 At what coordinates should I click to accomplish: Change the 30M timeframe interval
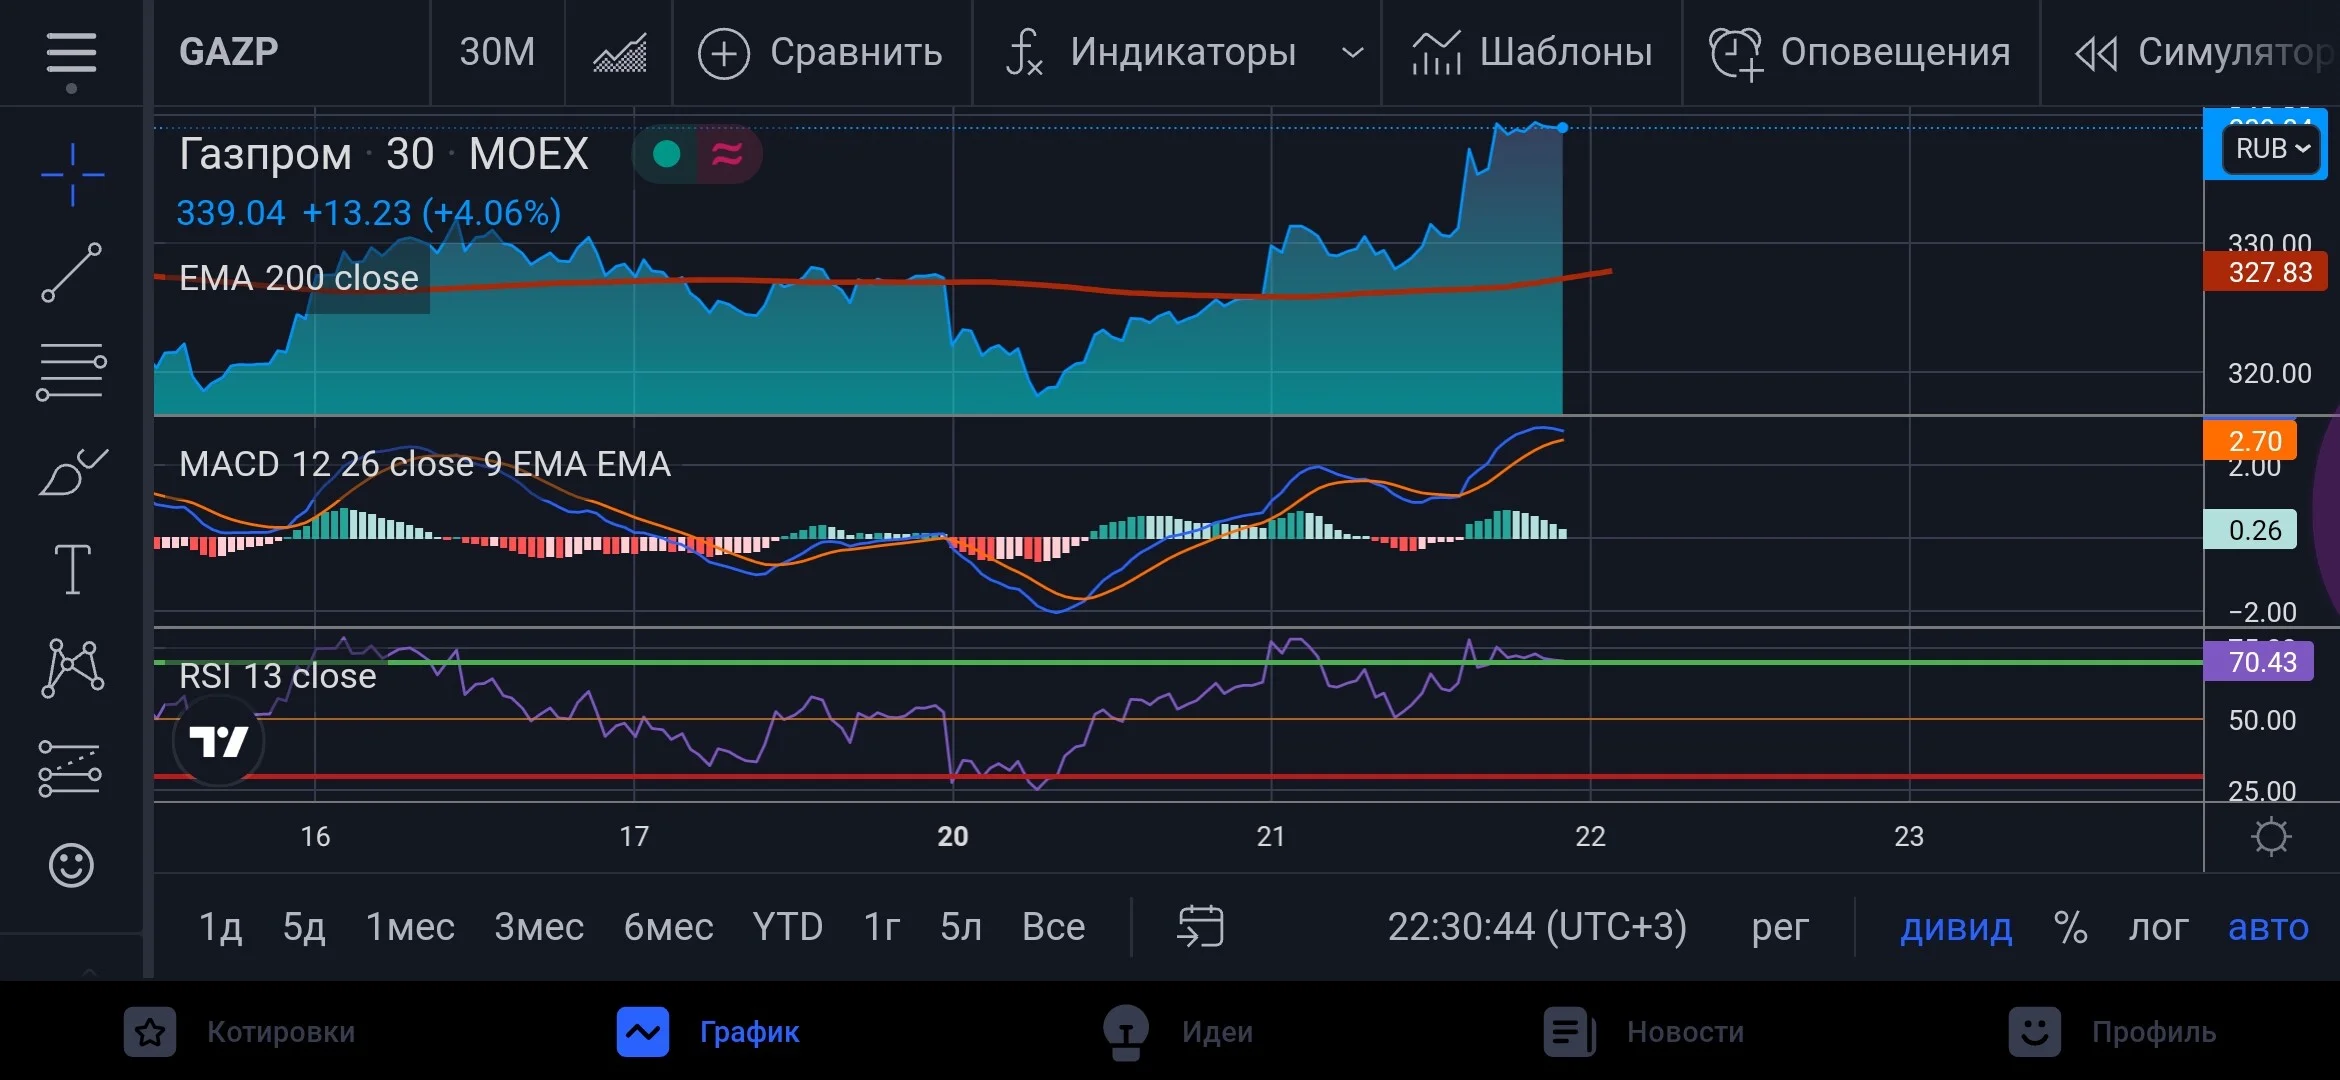click(x=497, y=52)
